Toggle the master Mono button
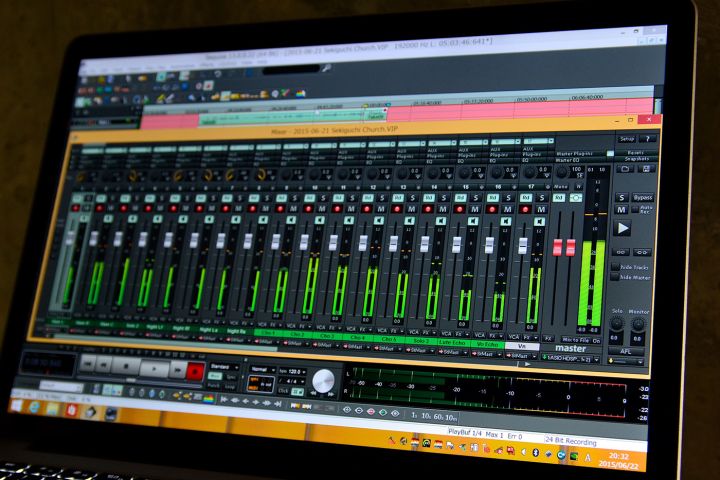This screenshot has width=720, height=480. click(x=560, y=186)
